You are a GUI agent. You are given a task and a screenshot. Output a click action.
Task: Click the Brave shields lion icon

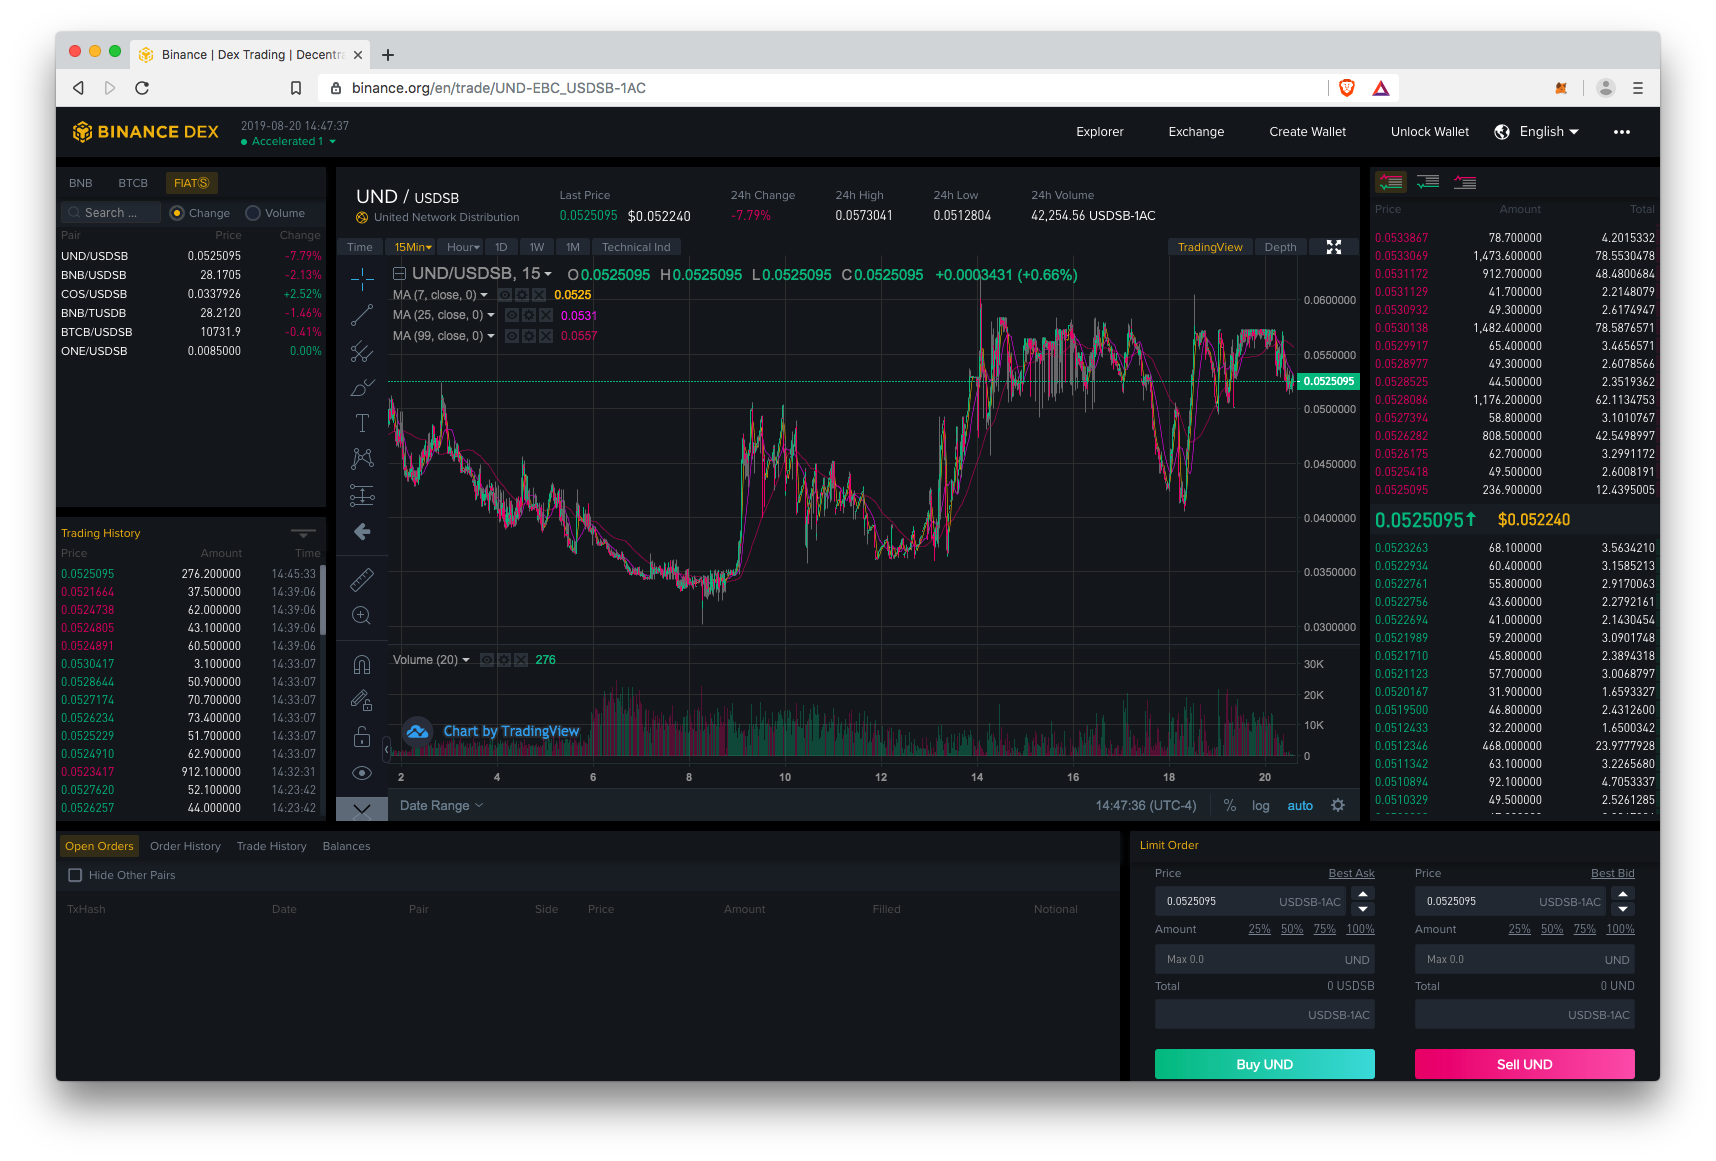[1347, 88]
